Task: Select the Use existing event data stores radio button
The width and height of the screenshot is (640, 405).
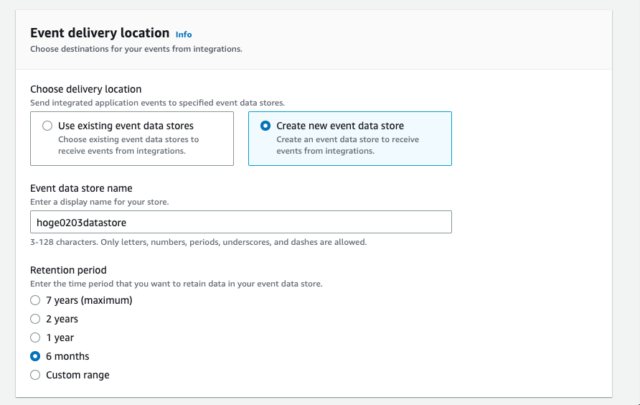Action: (47, 126)
